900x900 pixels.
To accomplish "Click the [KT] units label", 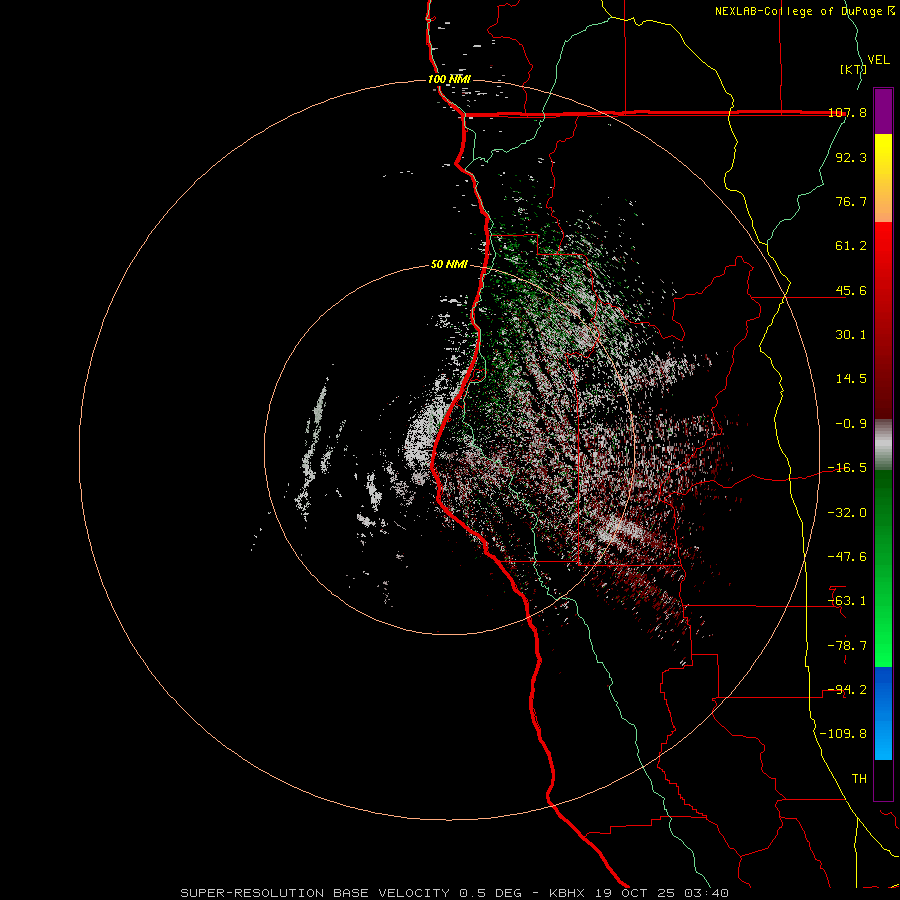I will pyautogui.click(x=853, y=69).
